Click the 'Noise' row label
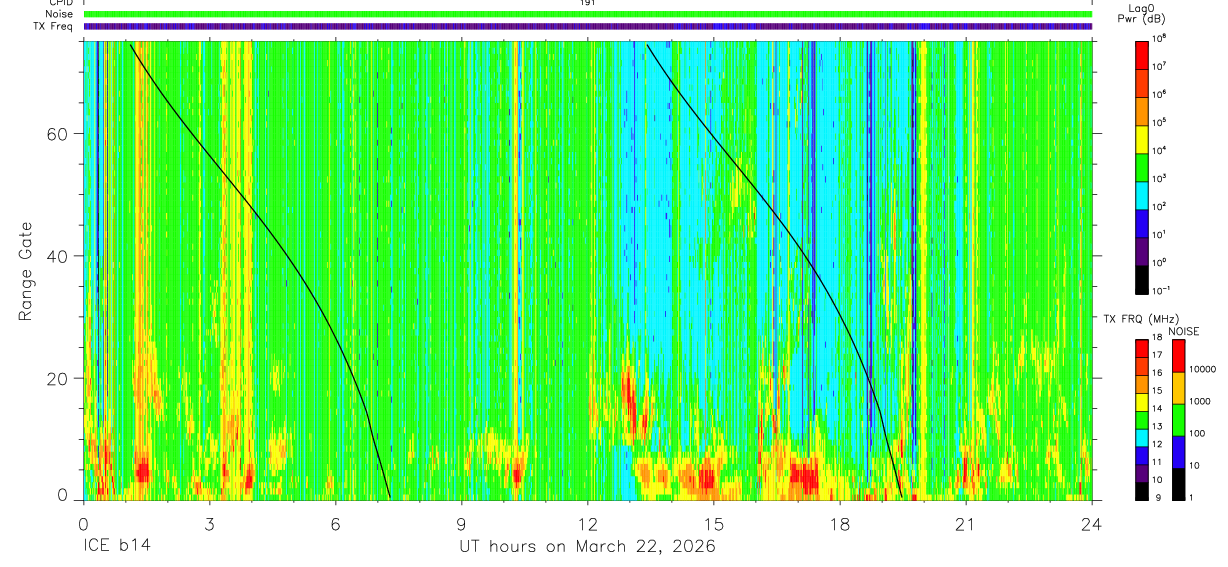Viewport: 1228px width, 567px height. [59, 15]
